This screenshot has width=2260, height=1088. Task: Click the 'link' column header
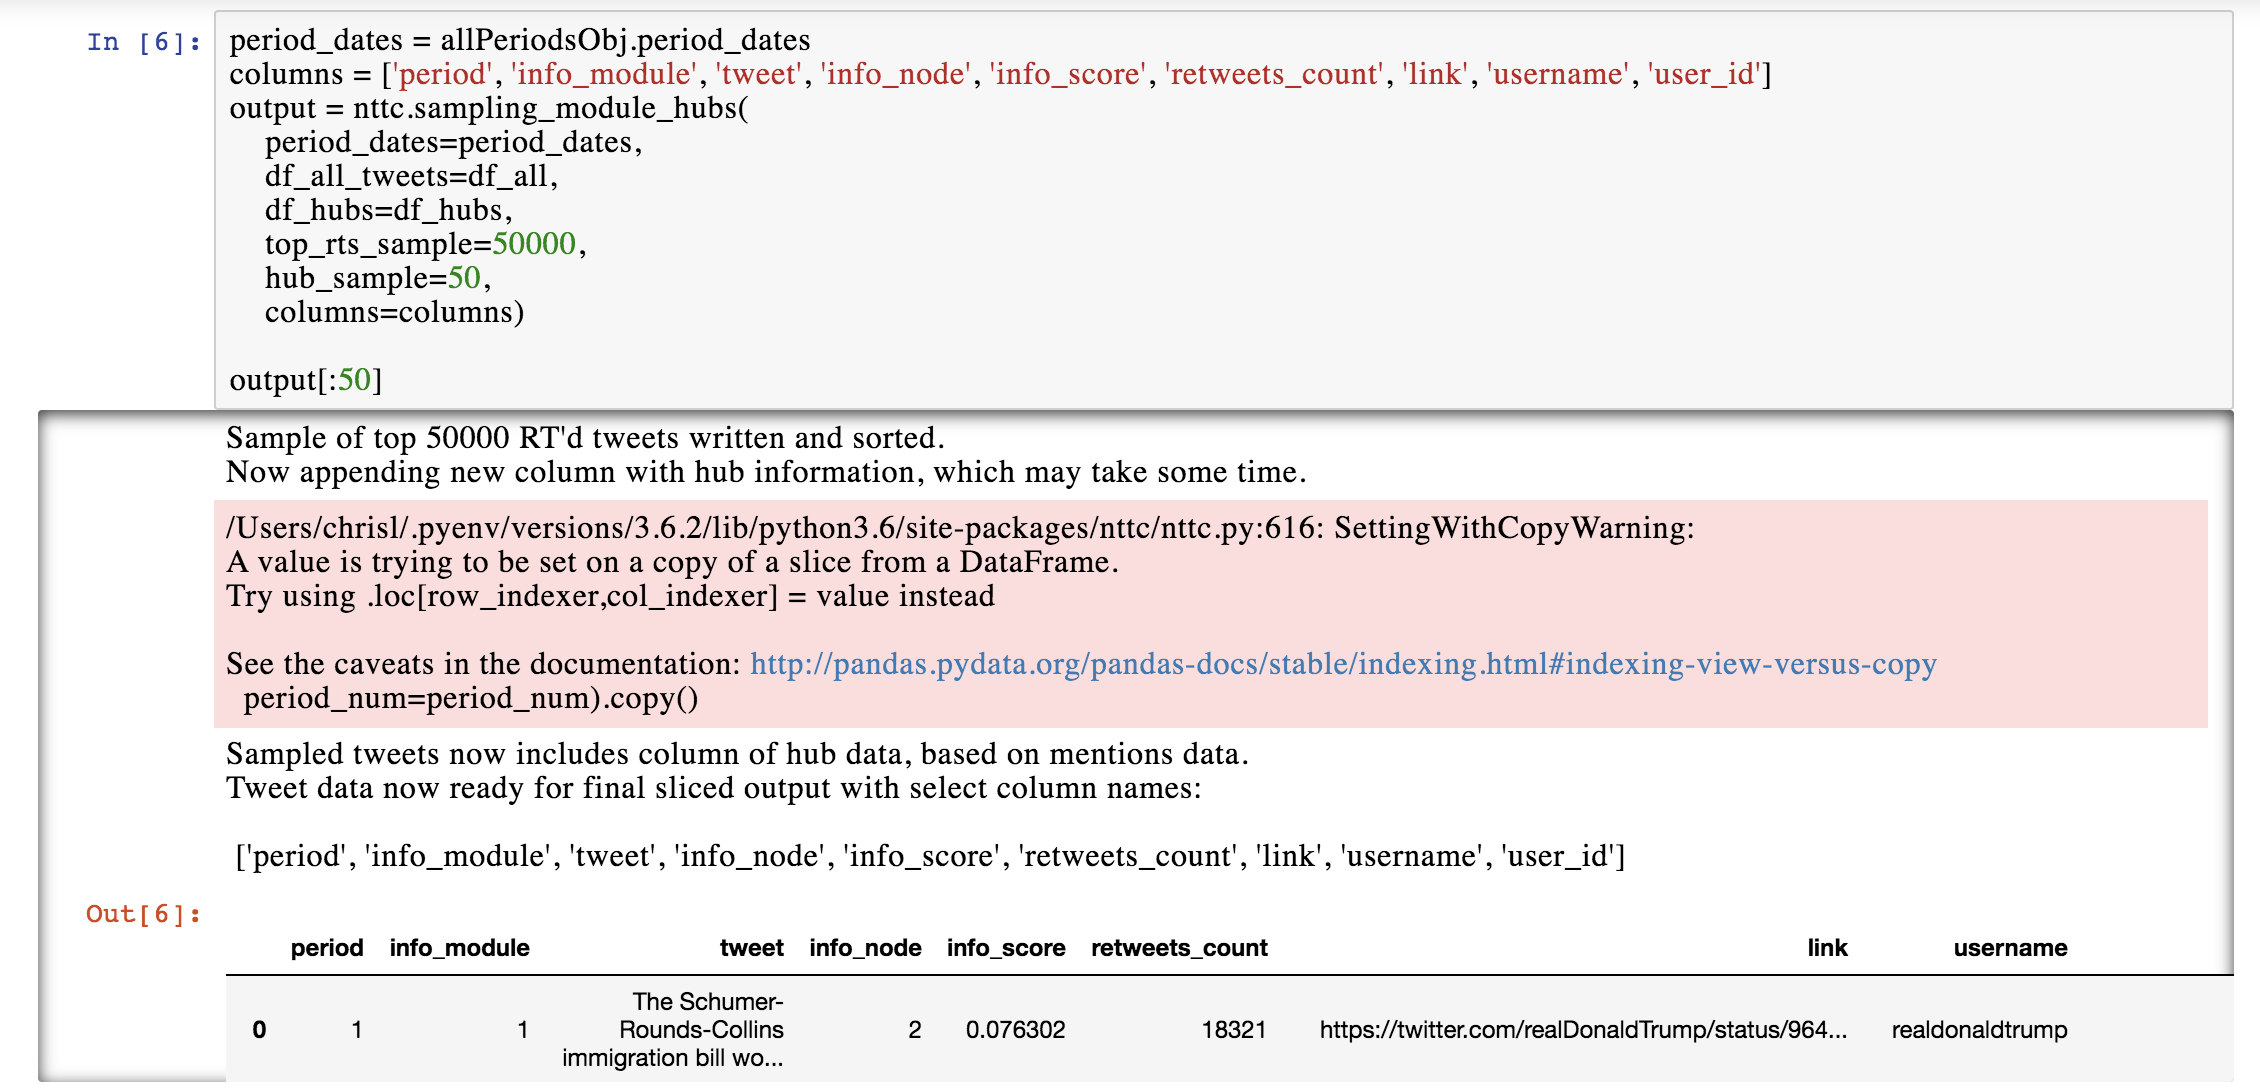click(x=1826, y=948)
